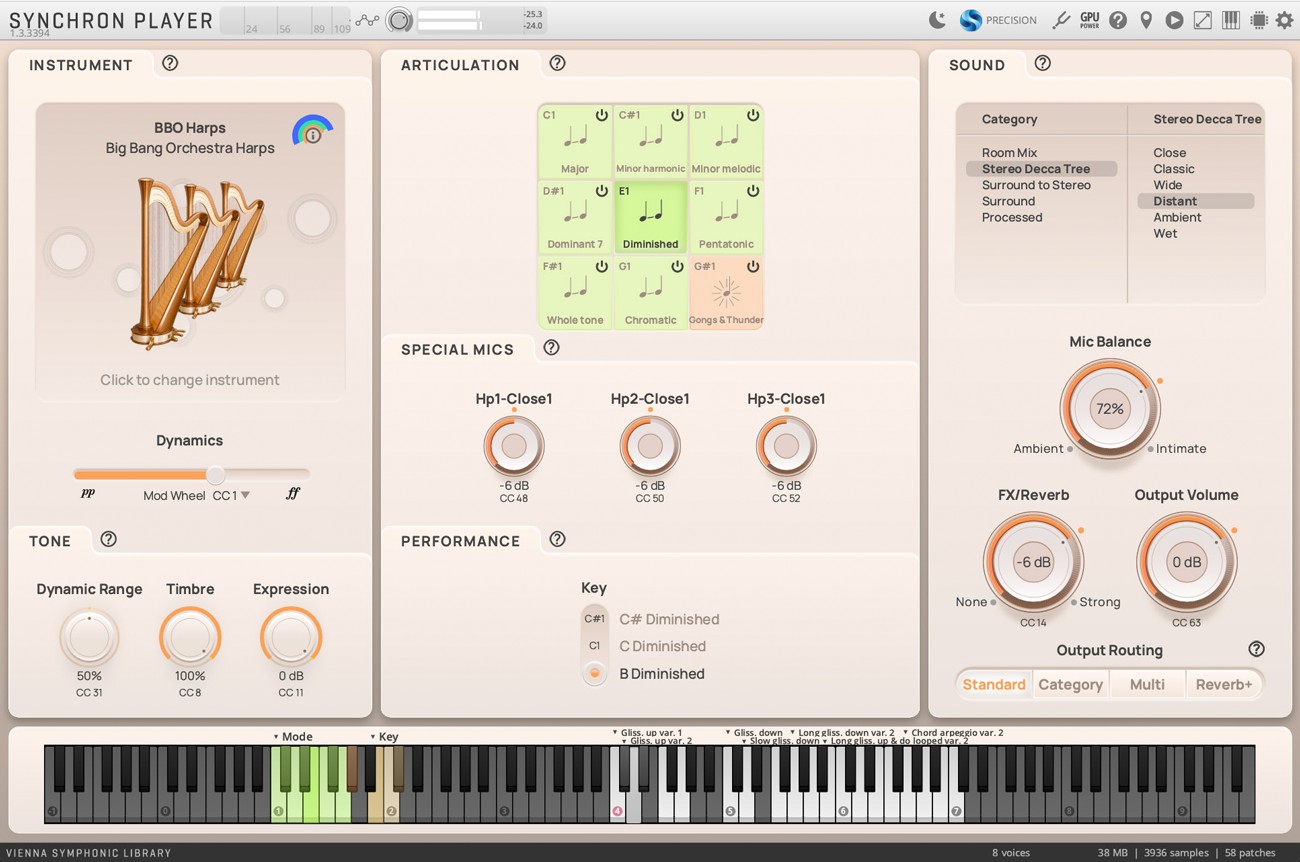Select Category output routing tab

1070,684
